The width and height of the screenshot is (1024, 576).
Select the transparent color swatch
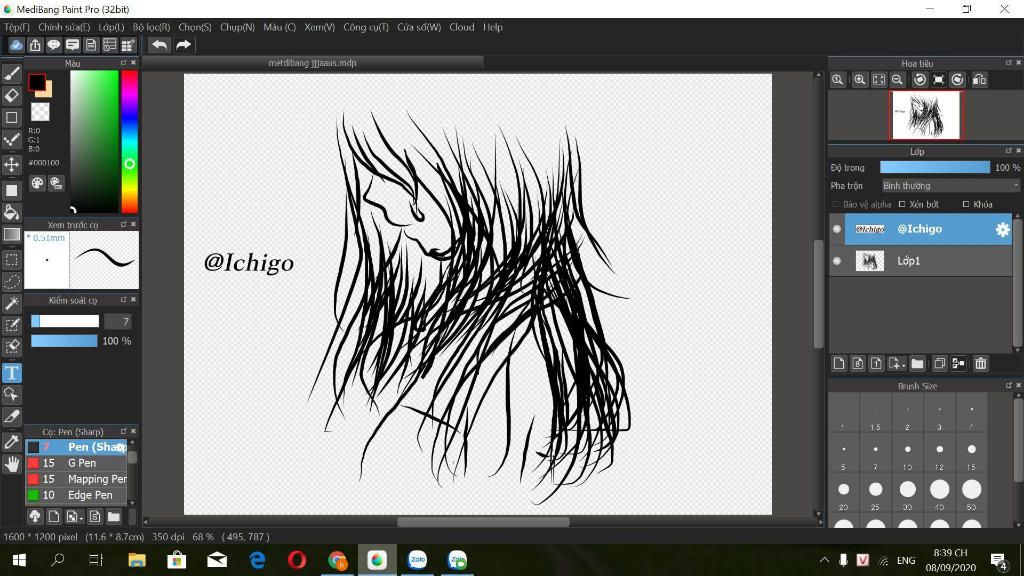(x=40, y=112)
